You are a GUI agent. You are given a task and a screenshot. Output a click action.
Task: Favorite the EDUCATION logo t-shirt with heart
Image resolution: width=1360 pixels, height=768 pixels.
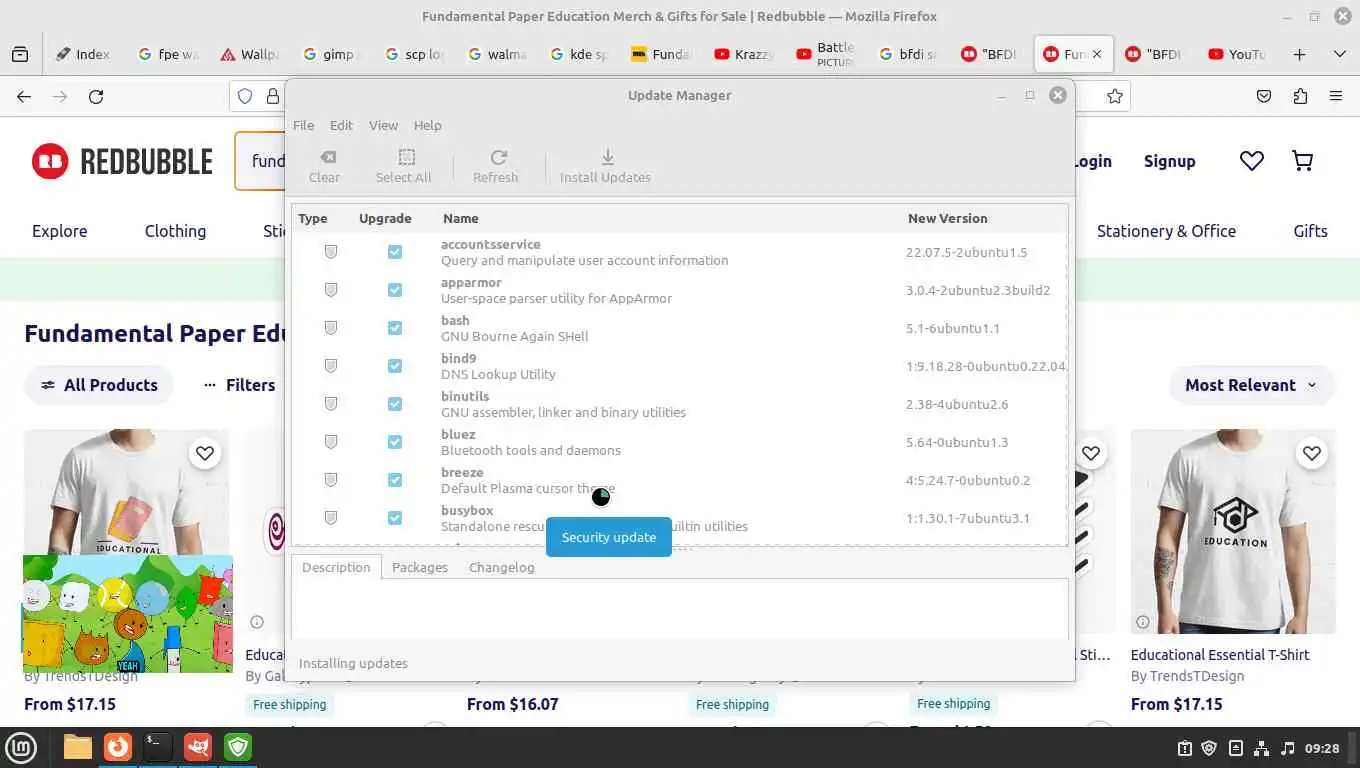[1312, 454]
